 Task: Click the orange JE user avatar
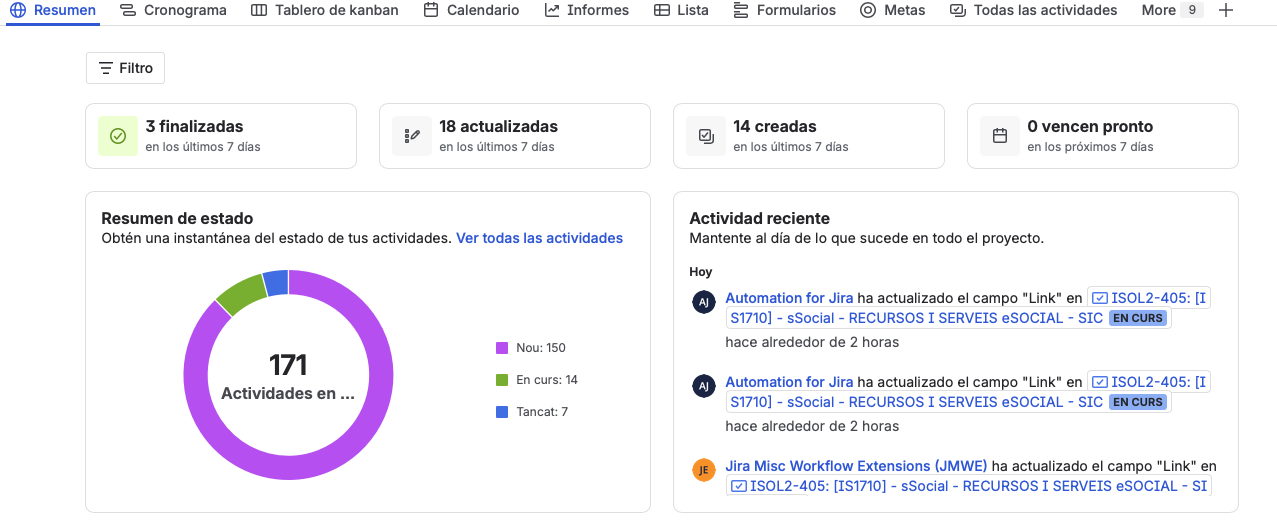pos(704,470)
